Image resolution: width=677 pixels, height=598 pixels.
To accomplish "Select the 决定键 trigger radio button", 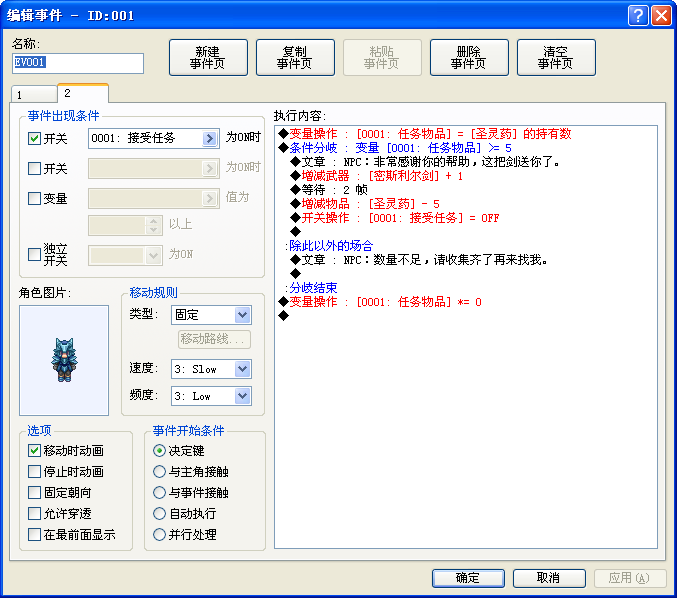I will 159,451.
